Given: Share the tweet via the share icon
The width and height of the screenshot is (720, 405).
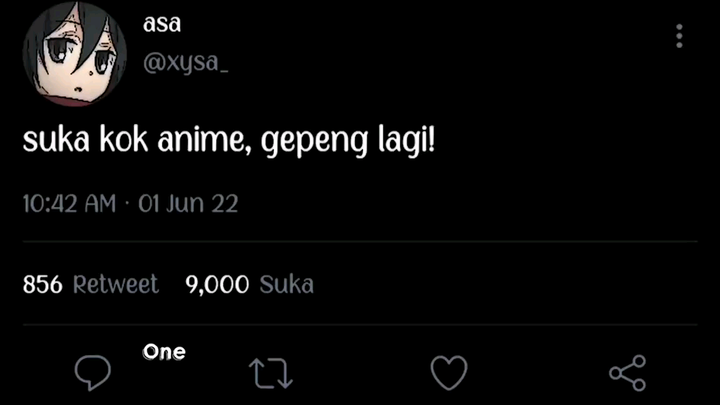Looking at the screenshot, I should click(627, 373).
